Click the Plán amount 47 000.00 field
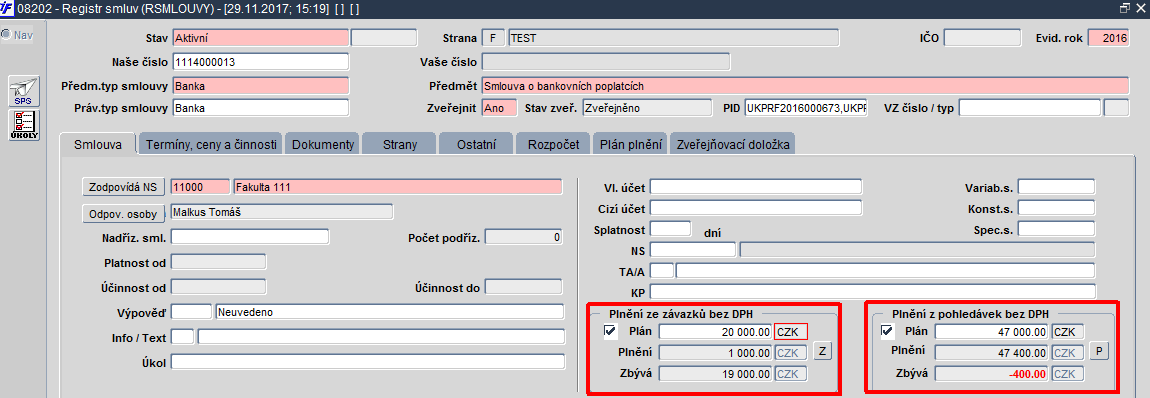 click(x=992, y=331)
